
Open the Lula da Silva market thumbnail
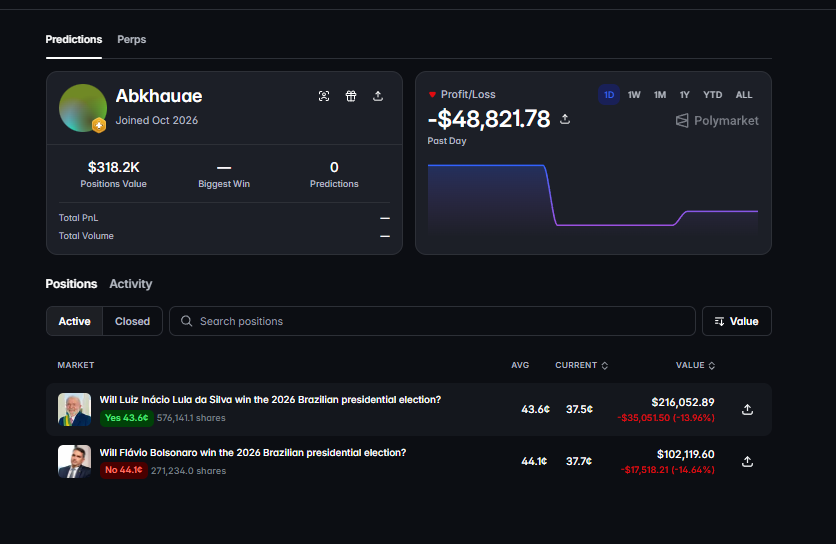[74, 410]
